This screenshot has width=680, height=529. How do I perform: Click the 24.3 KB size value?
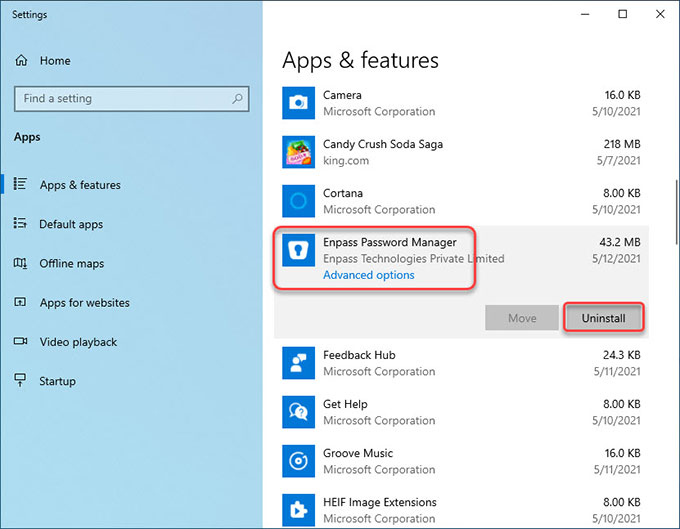click(621, 355)
